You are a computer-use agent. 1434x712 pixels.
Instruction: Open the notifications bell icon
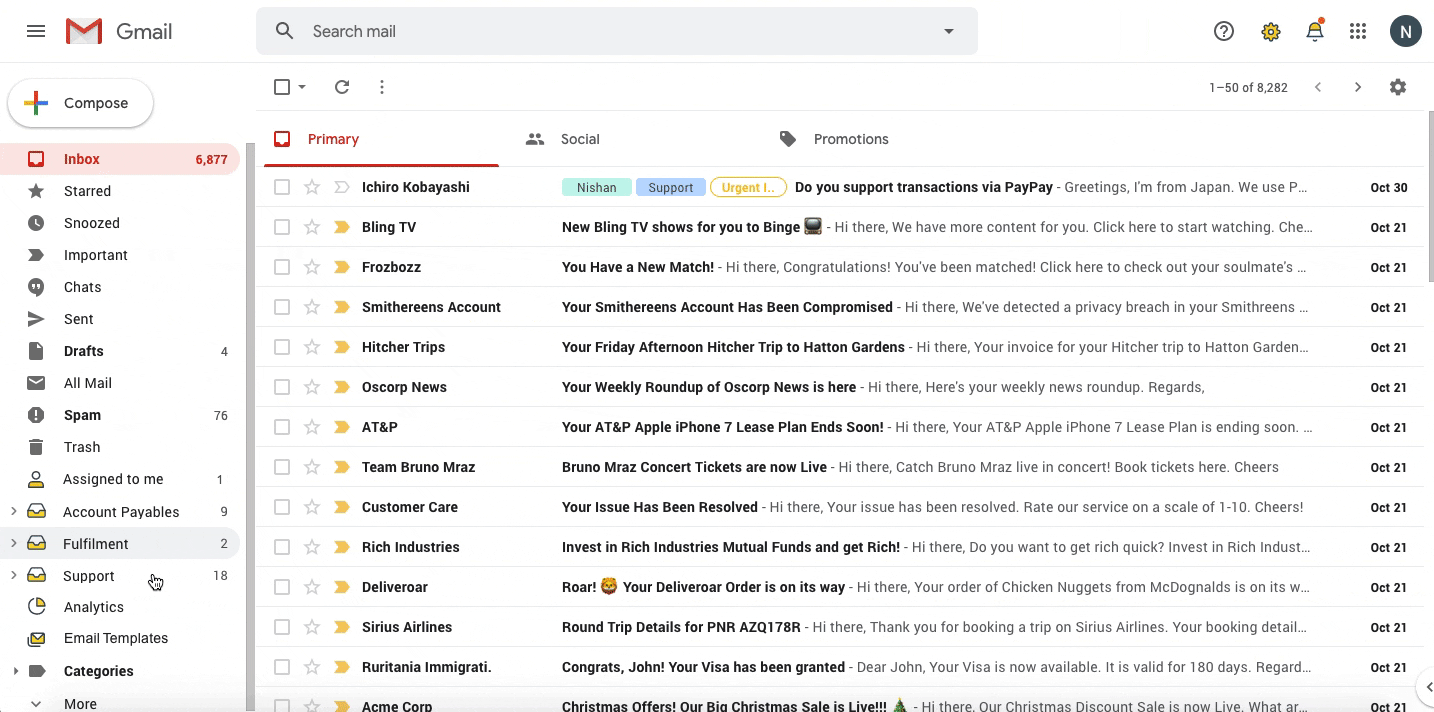click(x=1315, y=31)
